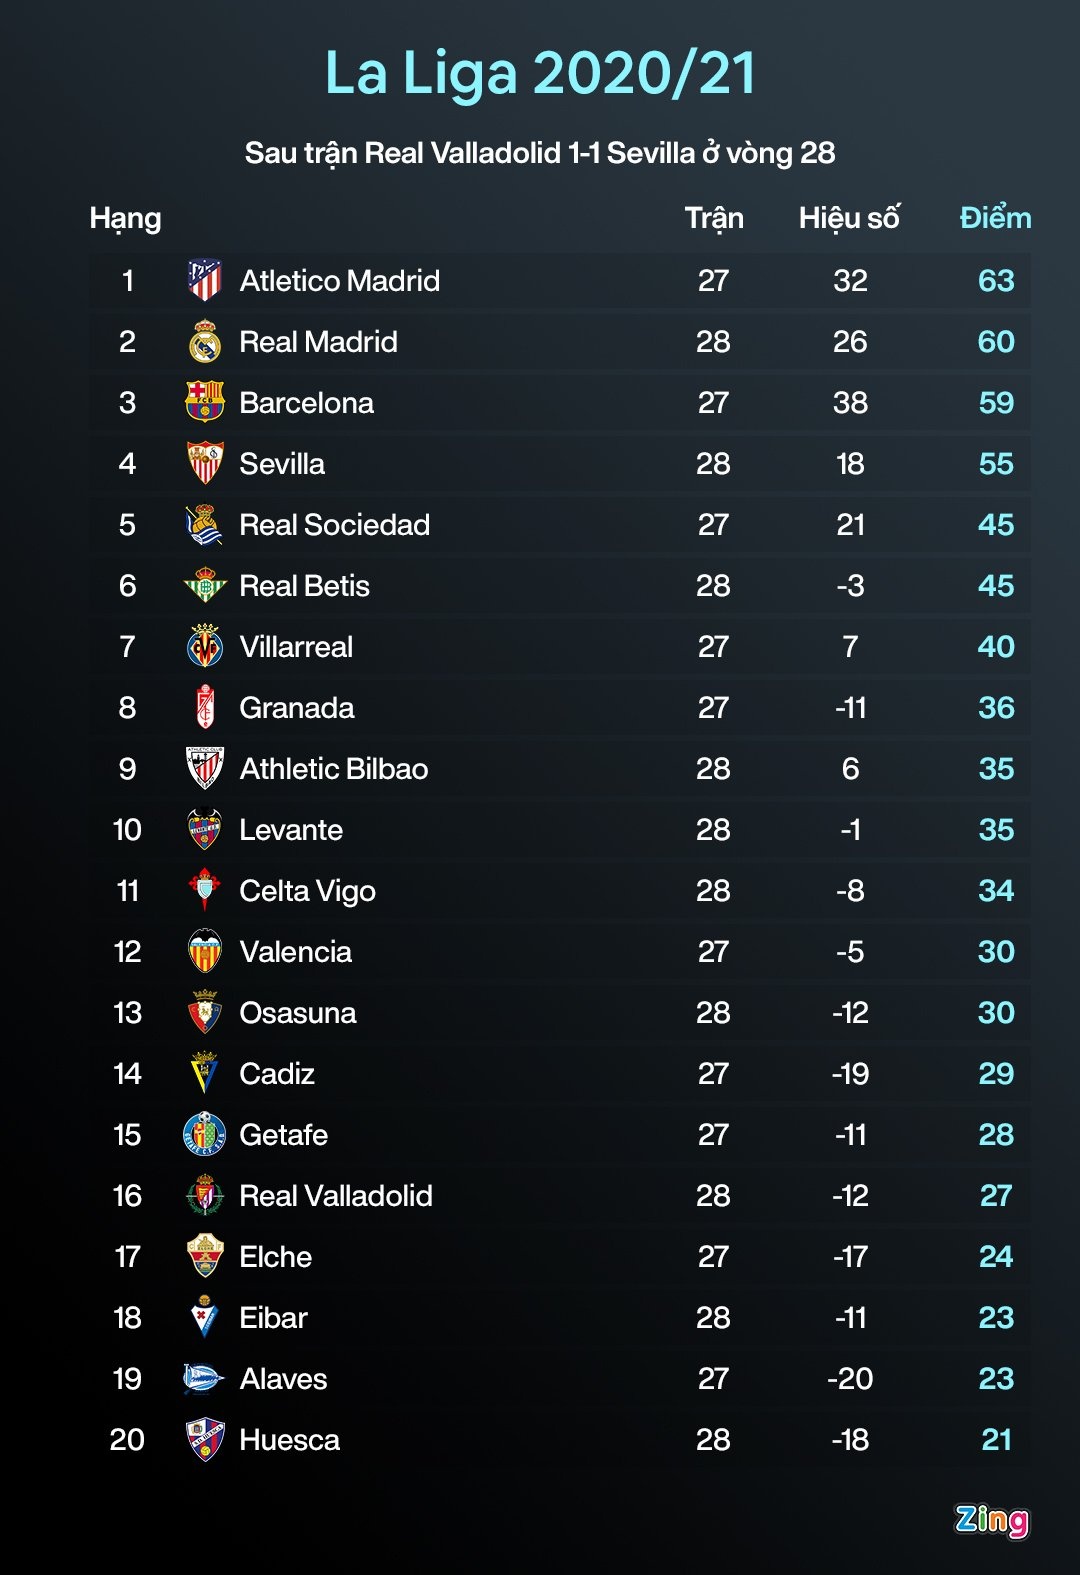Click Atletico Madrid's 63 points value
The height and width of the screenshot is (1575, 1080).
click(996, 281)
